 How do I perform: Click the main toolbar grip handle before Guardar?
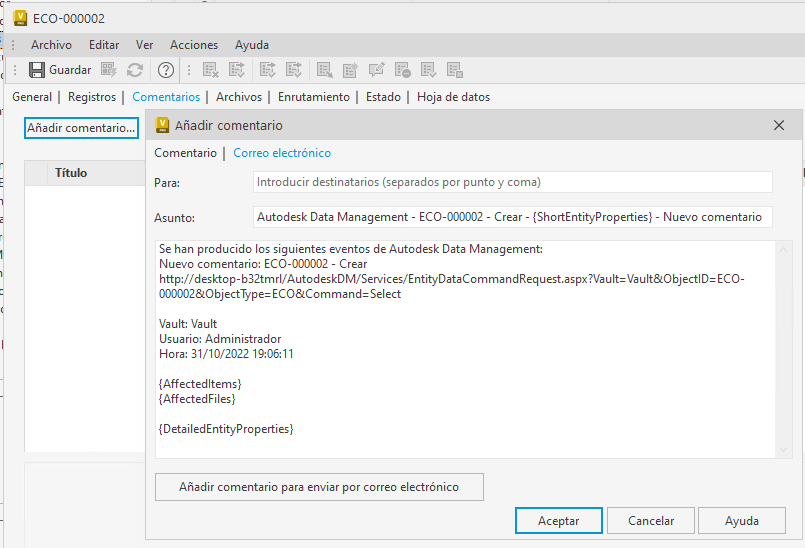(15, 70)
